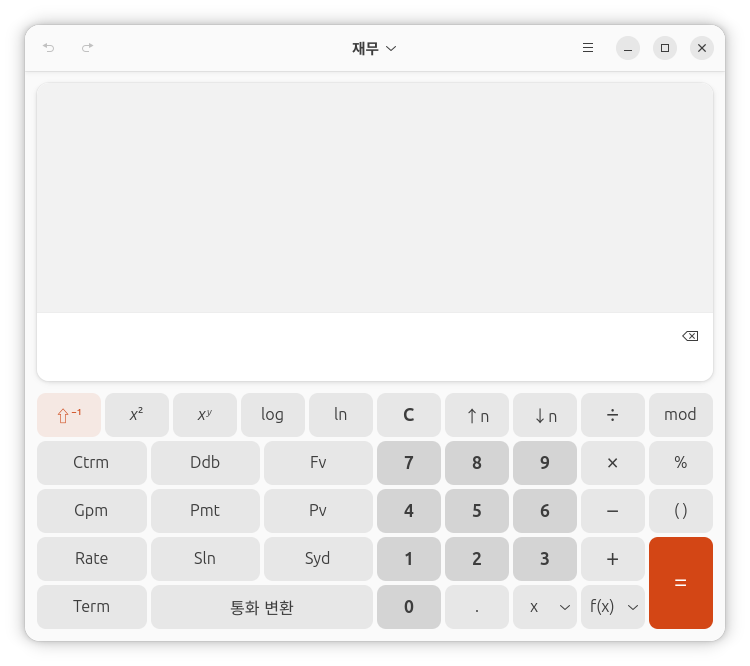Click the Pmt payment button
Image resolution: width=750 pixels, height=666 pixels.
(x=205, y=511)
